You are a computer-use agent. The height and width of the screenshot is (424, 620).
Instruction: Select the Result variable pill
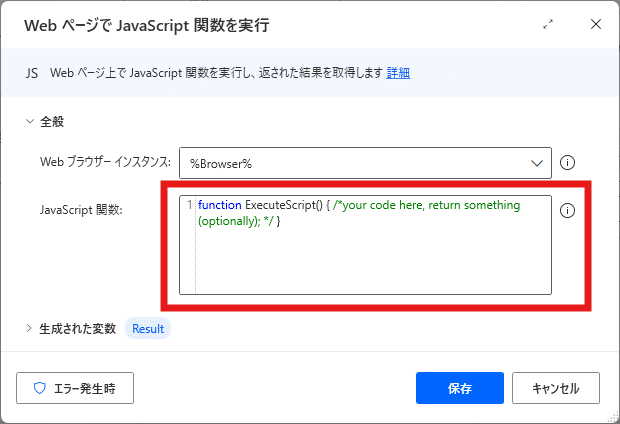148,328
